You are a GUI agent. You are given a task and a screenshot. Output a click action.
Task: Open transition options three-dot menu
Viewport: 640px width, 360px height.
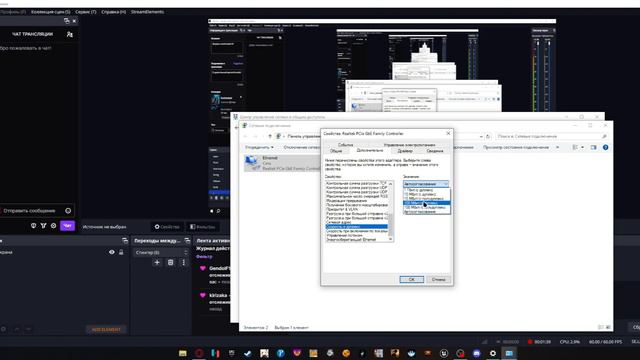tap(183, 262)
